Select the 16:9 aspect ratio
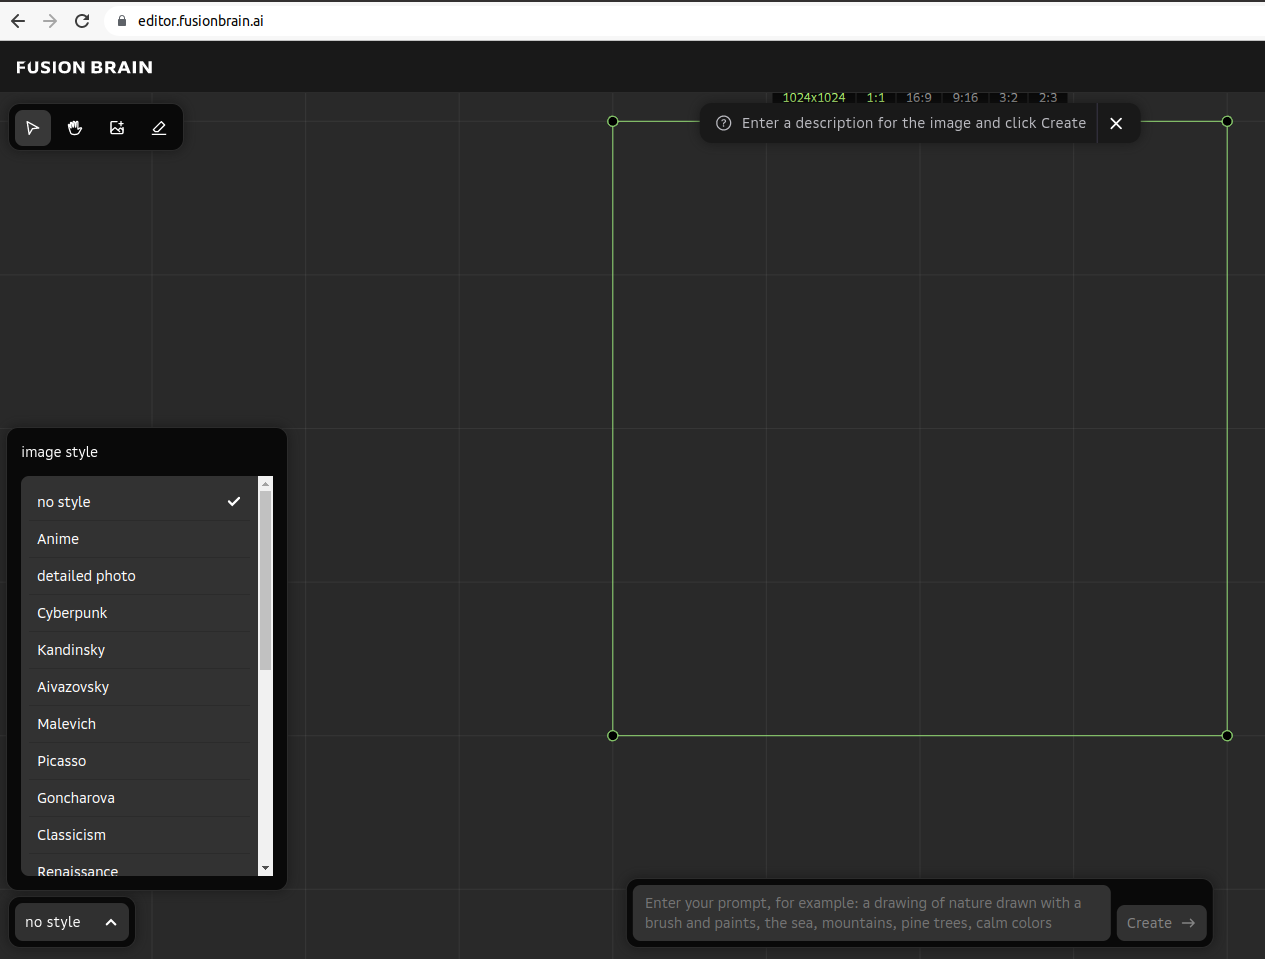Image resolution: width=1265 pixels, height=959 pixels. click(x=919, y=97)
